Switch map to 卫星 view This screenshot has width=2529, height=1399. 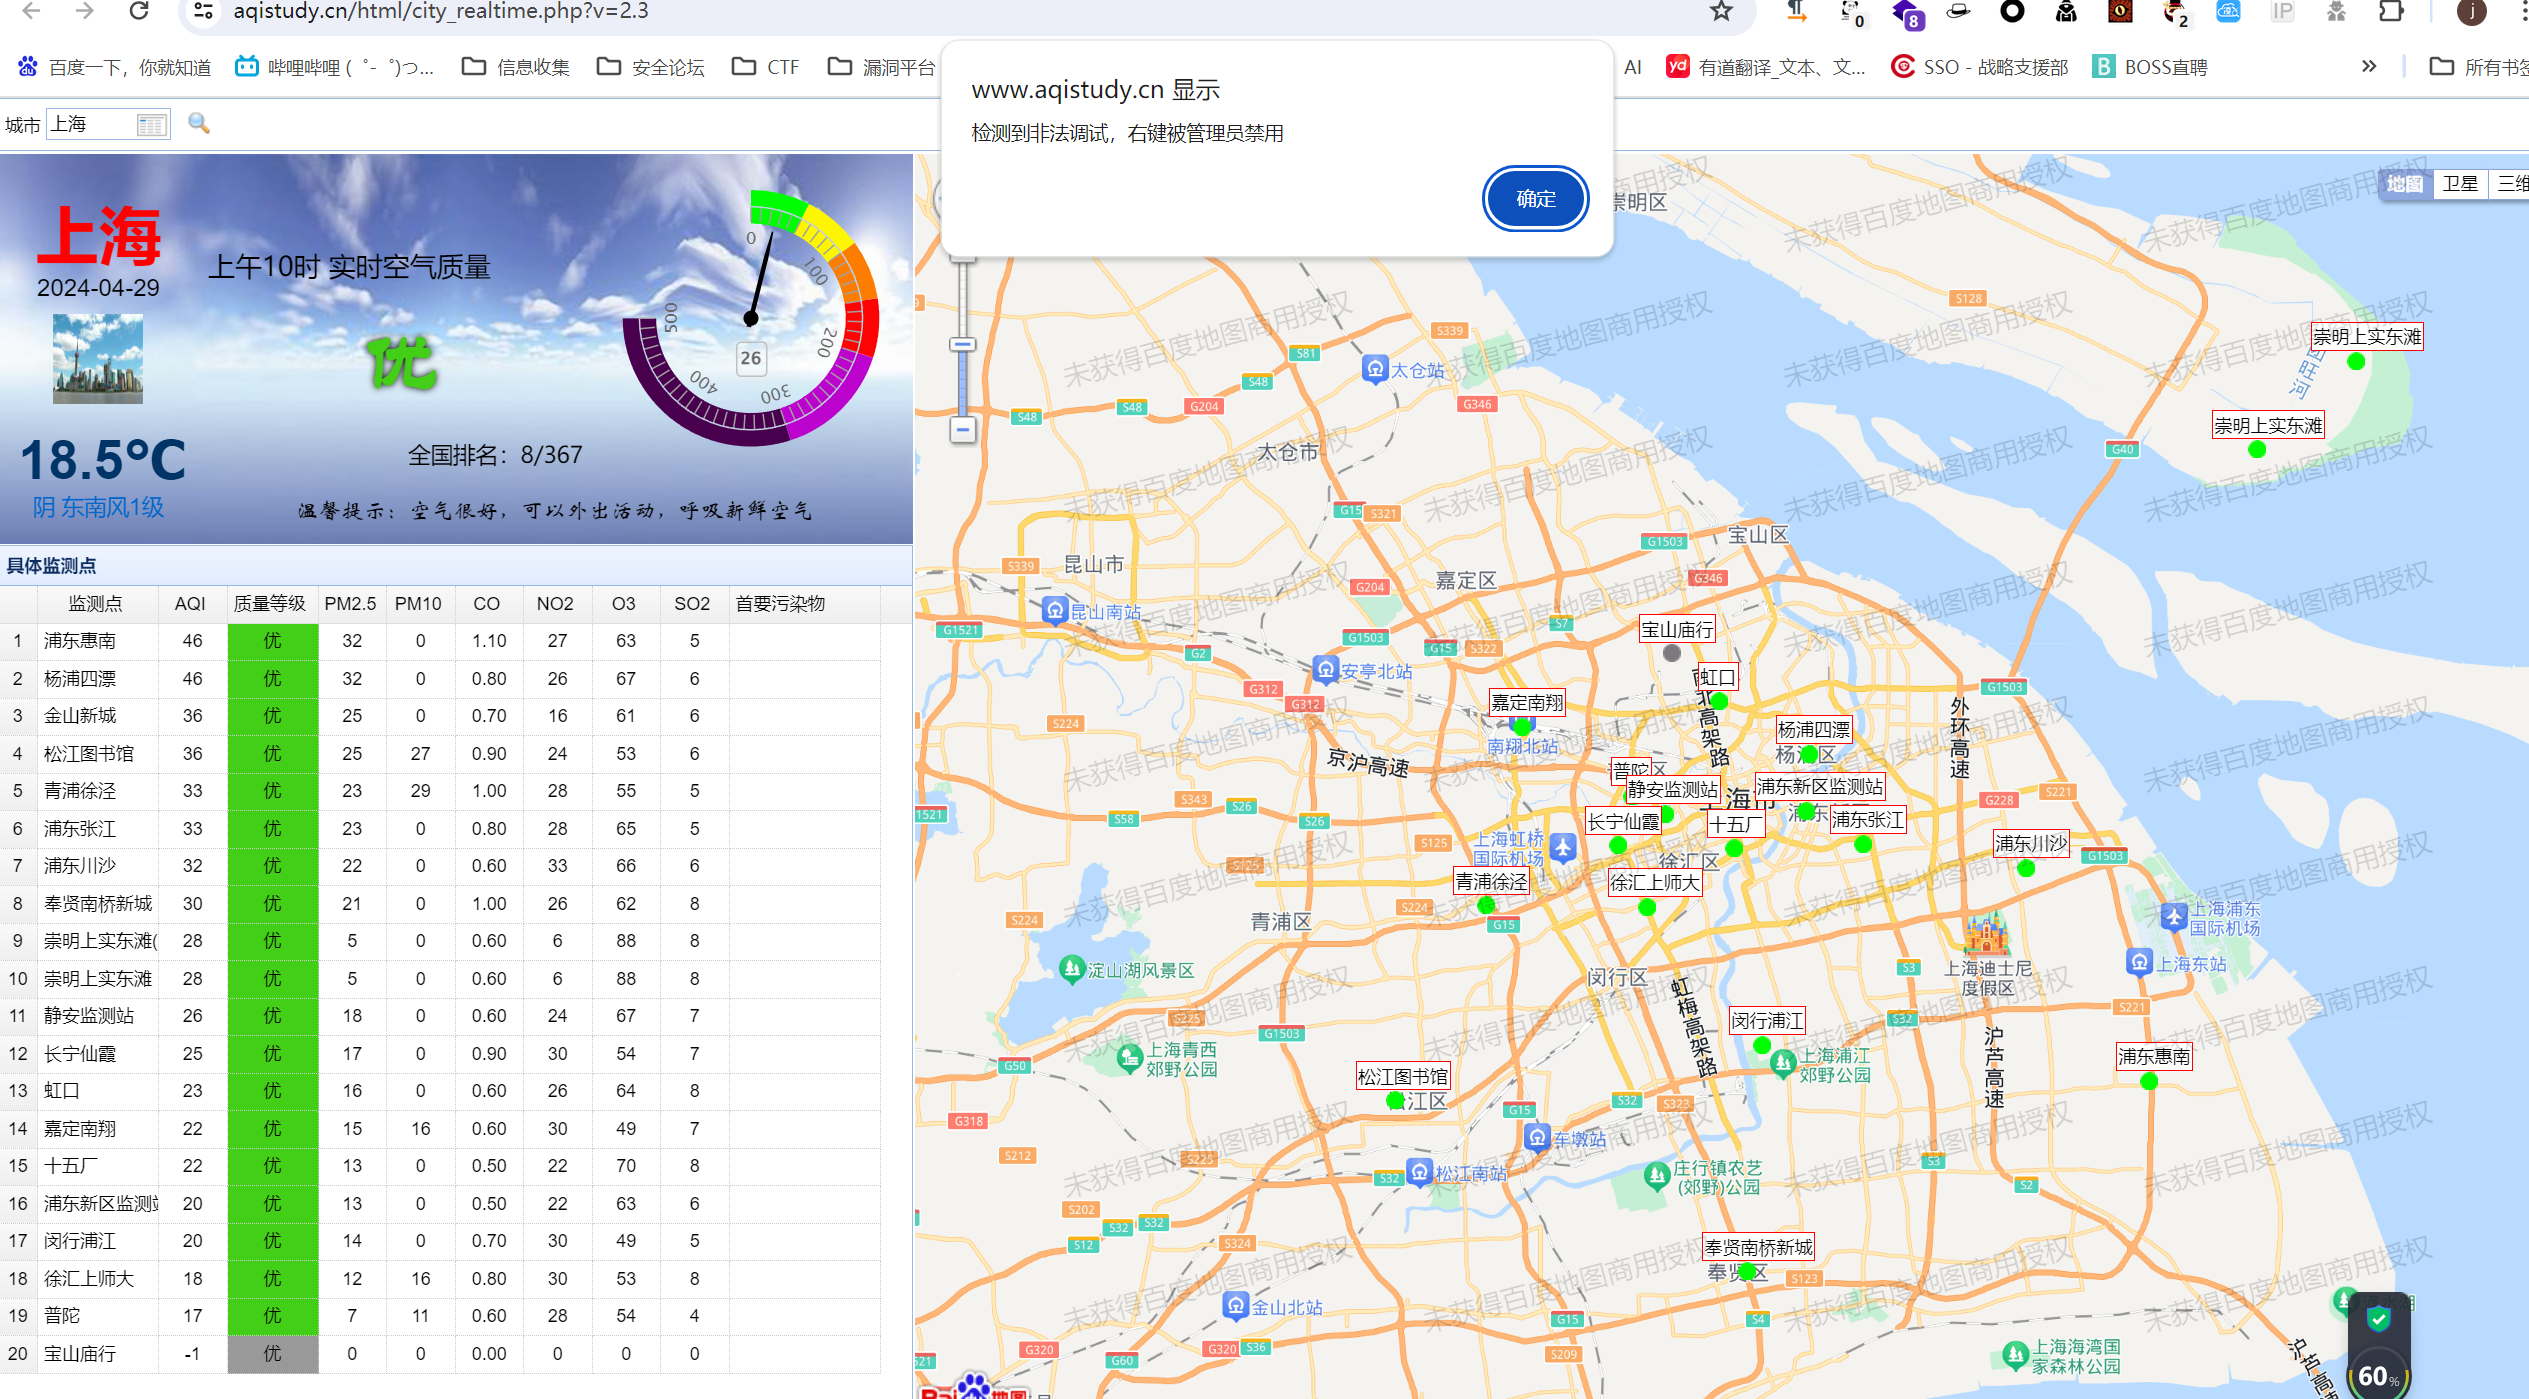2459,184
